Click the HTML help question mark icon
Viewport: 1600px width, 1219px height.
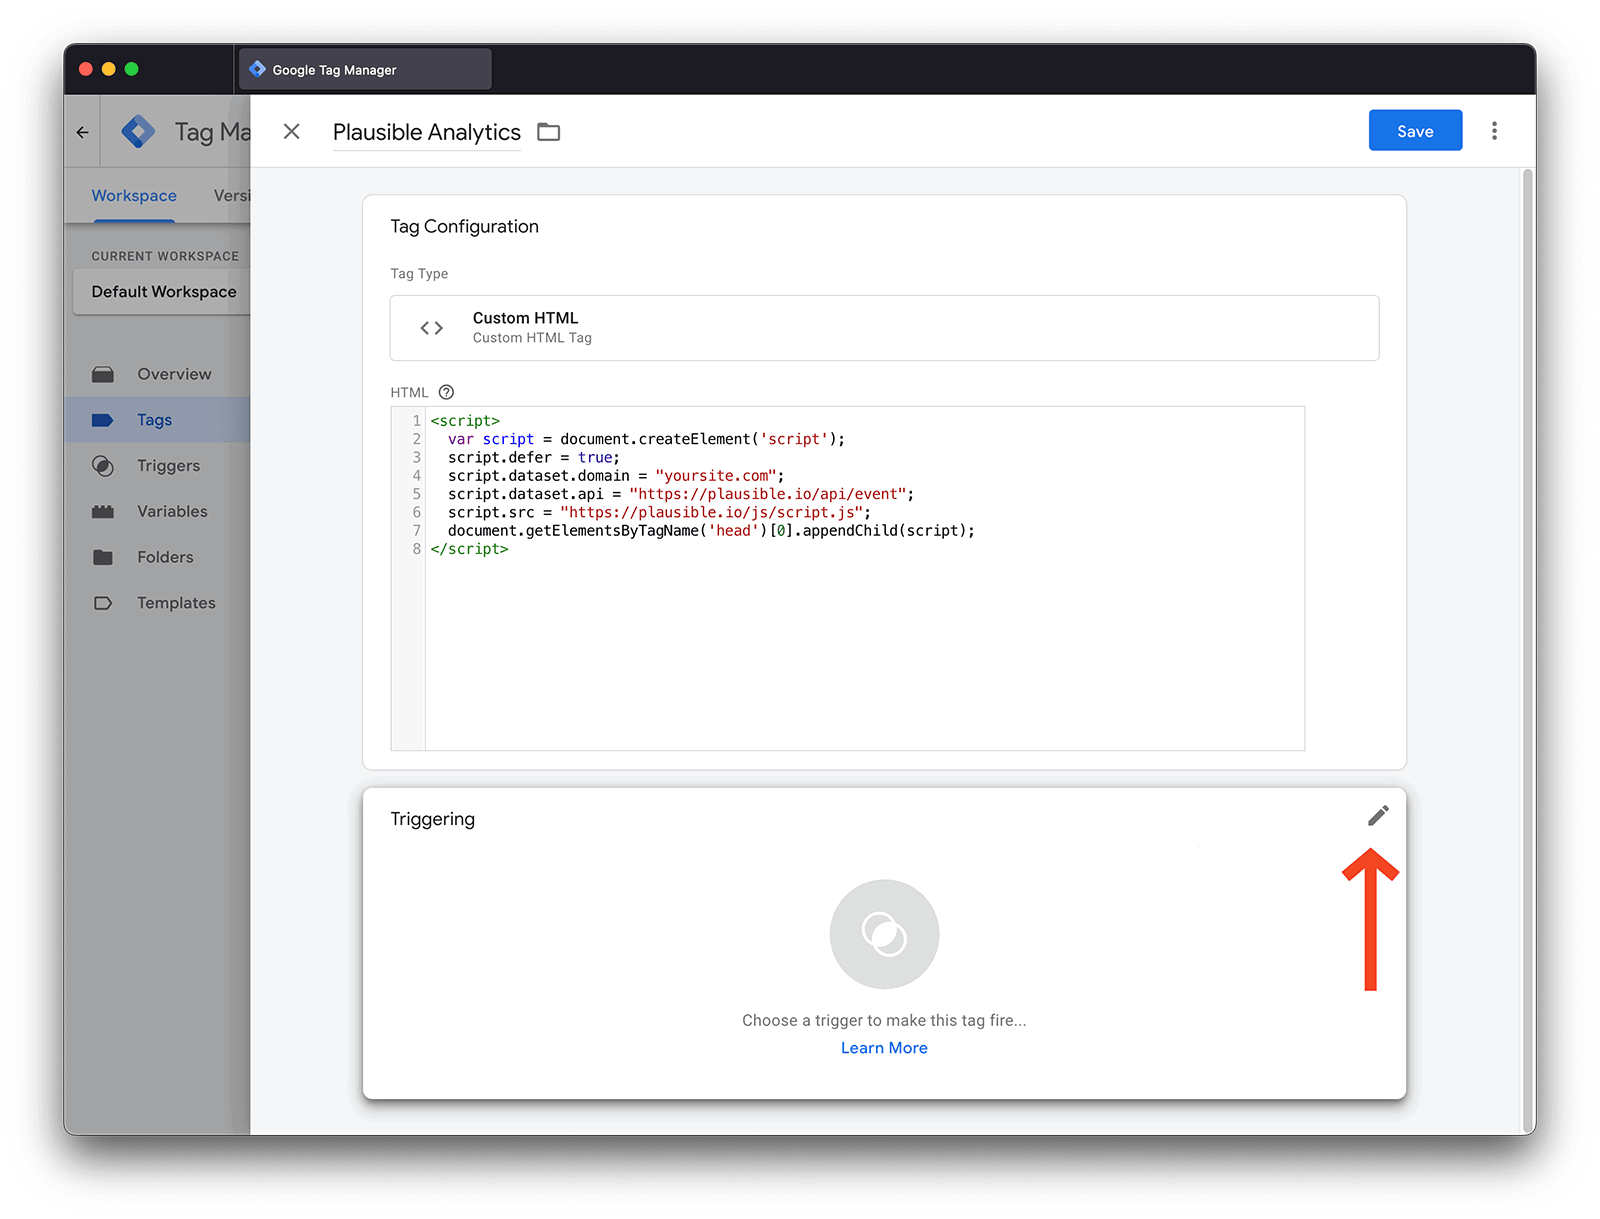tap(446, 392)
